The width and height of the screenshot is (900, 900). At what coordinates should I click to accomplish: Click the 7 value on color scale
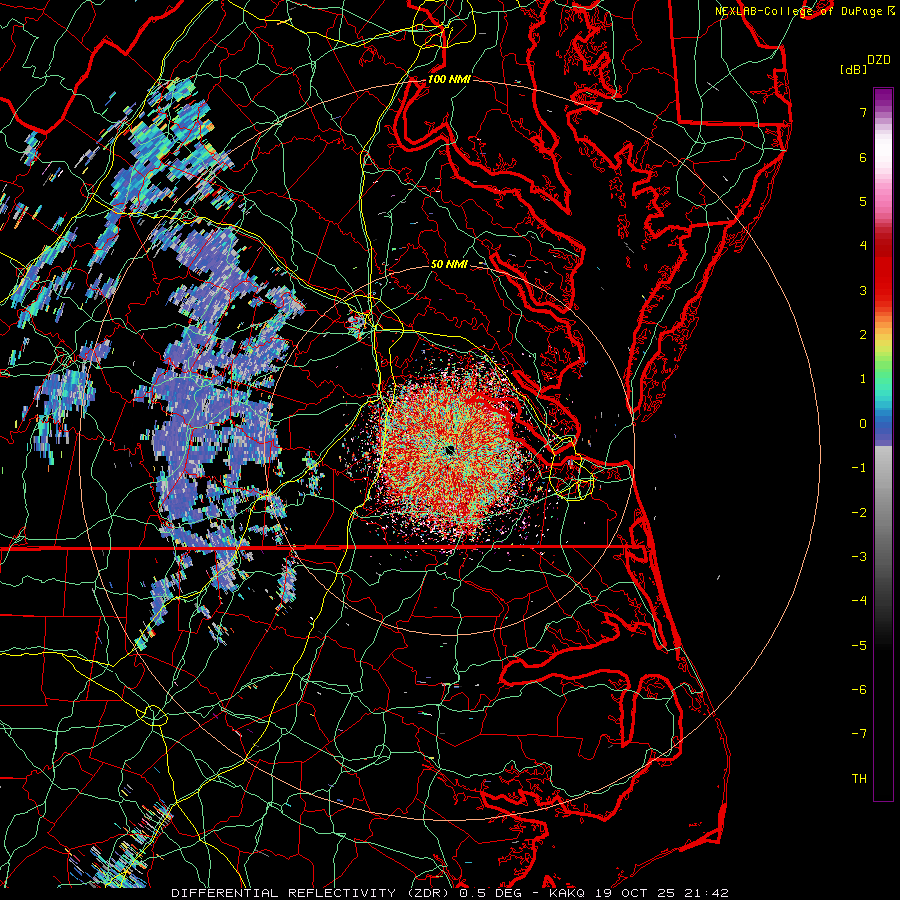[863, 112]
